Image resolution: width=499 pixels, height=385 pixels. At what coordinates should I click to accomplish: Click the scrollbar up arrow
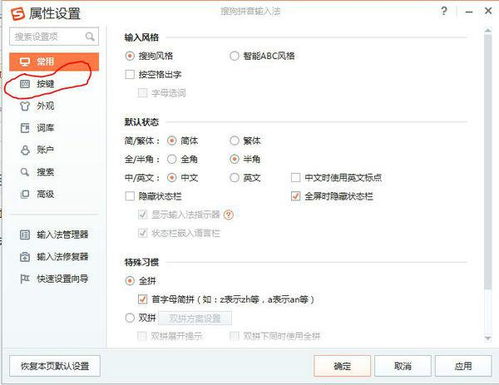[x=488, y=31]
